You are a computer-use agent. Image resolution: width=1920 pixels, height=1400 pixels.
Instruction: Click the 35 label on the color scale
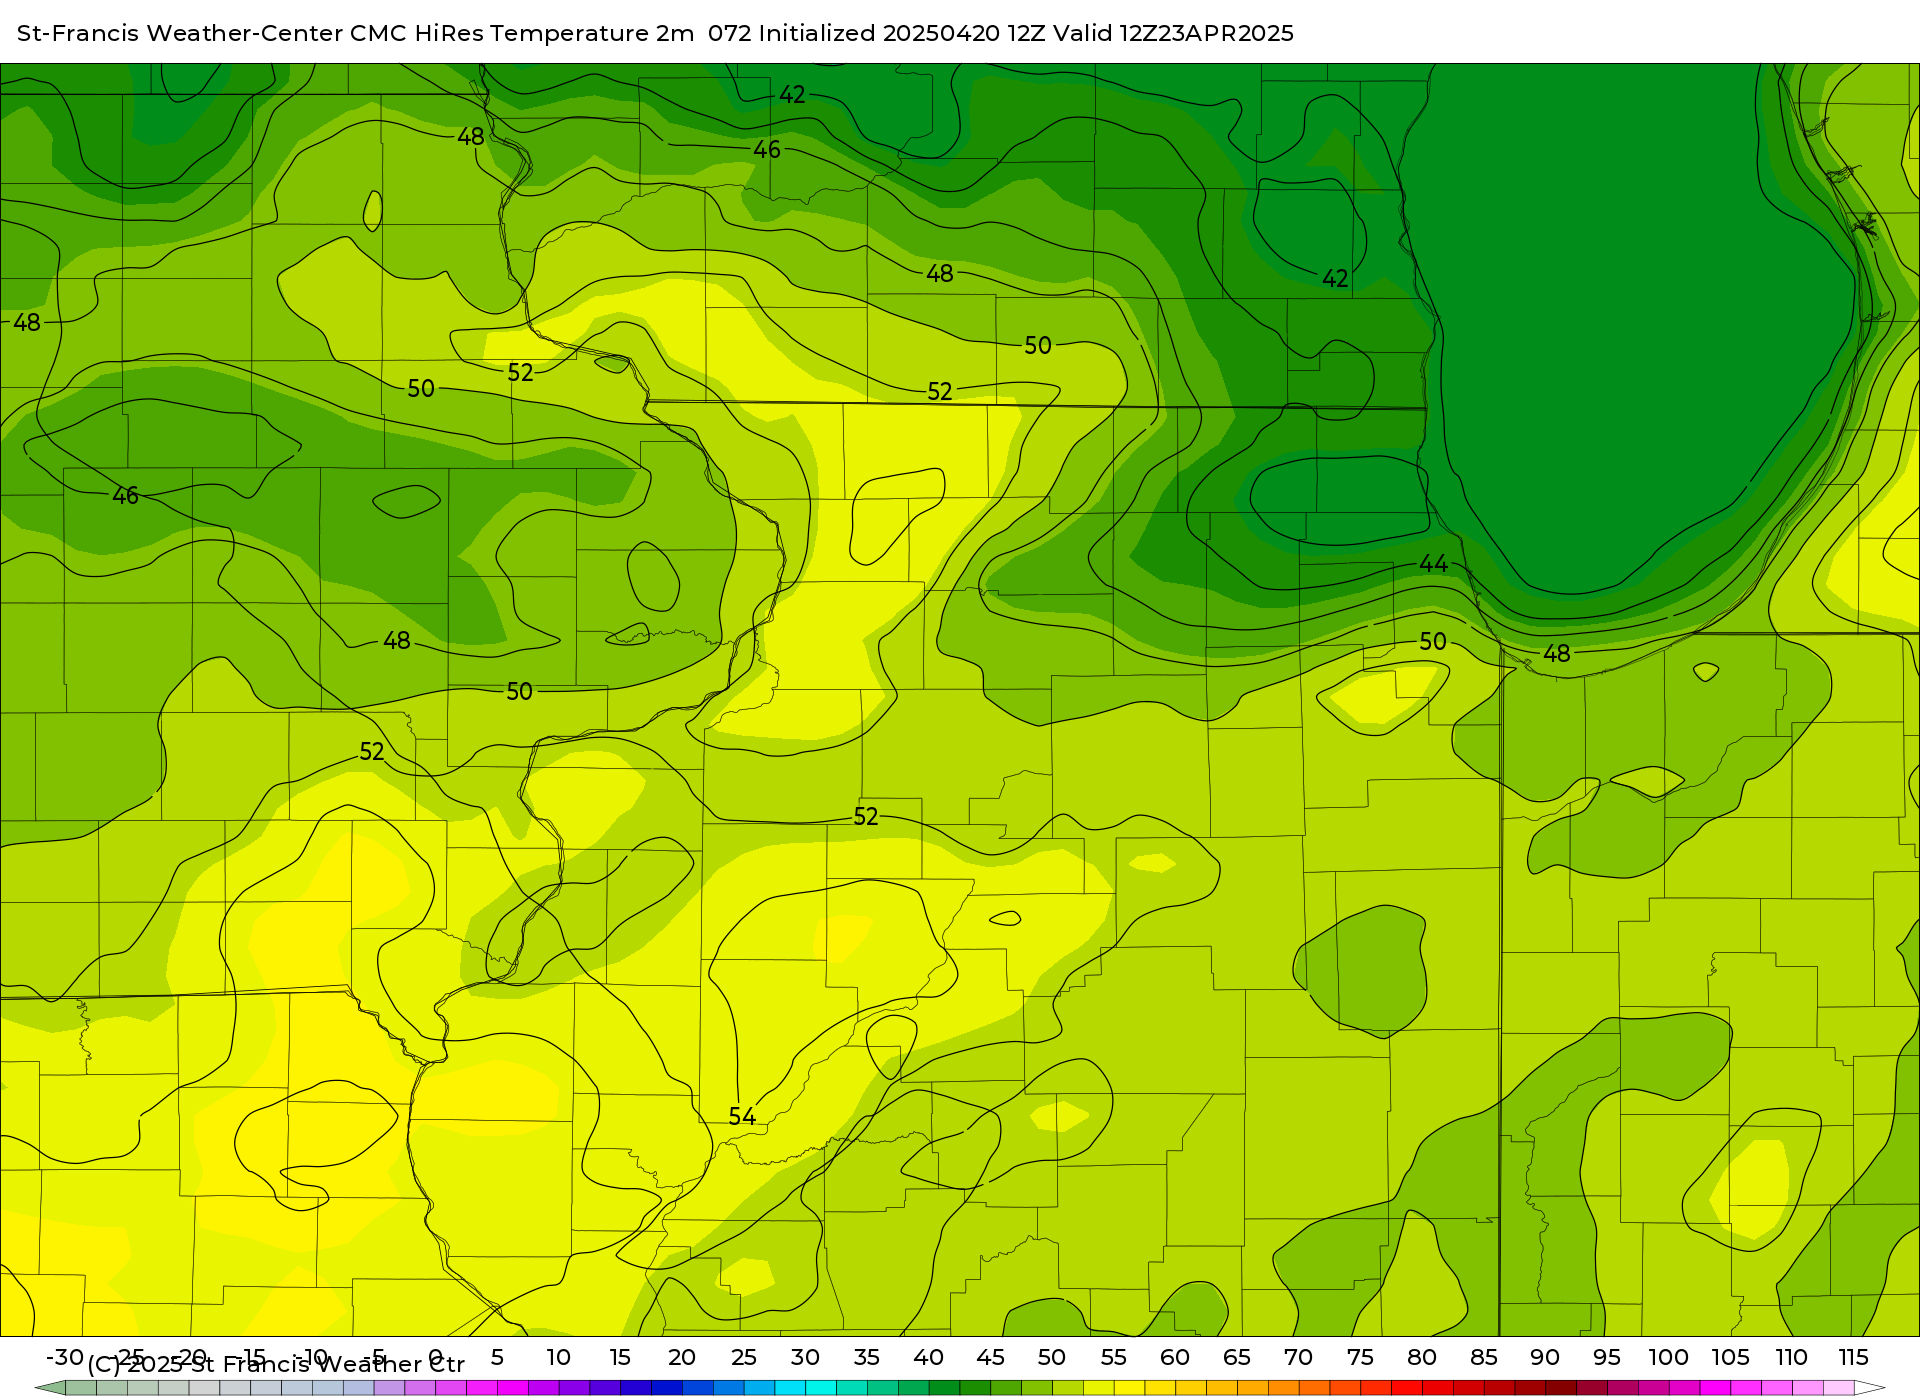click(866, 1357)
